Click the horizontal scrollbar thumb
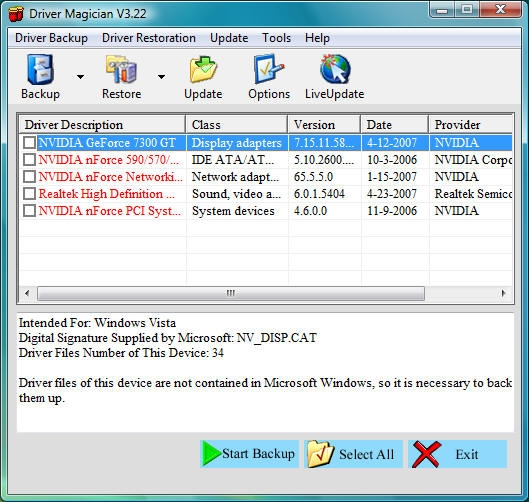Viewport: 529px width, 502px height. [x=231, y=293]
